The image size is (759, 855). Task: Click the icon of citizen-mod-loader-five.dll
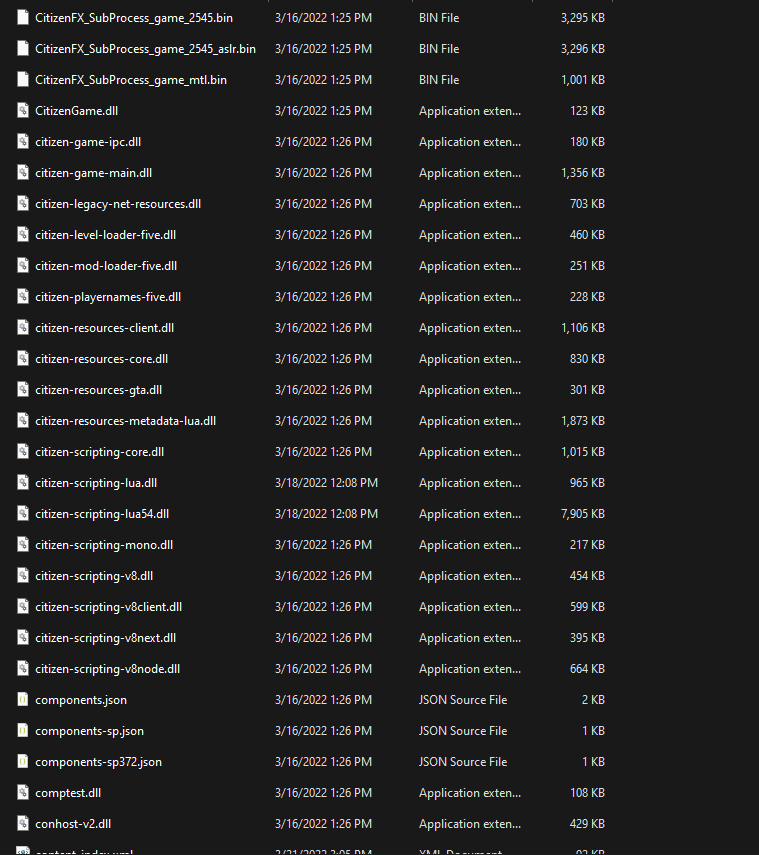[23, 266]
